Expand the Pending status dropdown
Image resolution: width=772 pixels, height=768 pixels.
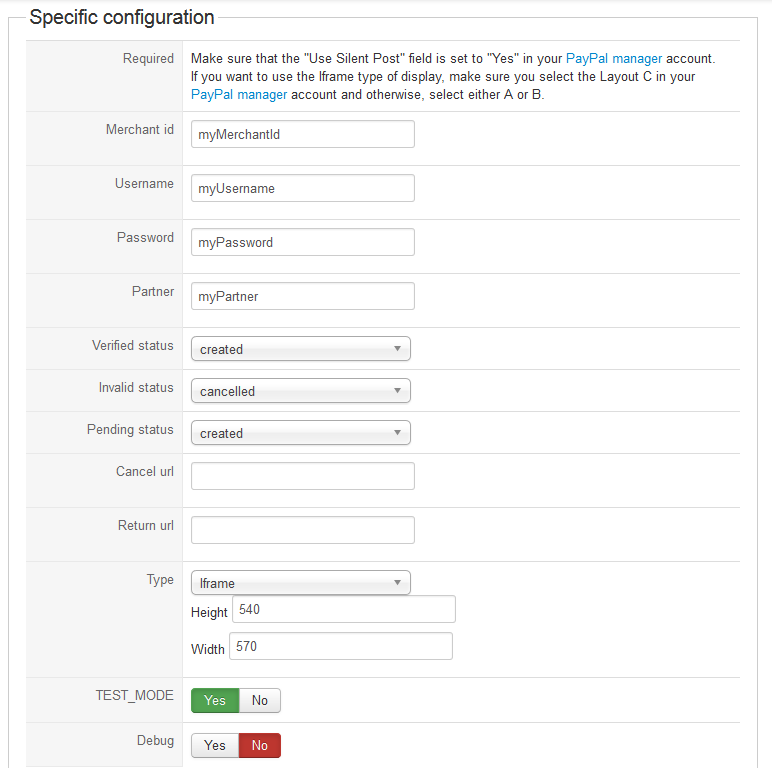pyautogui.click(x=300, y=432)
